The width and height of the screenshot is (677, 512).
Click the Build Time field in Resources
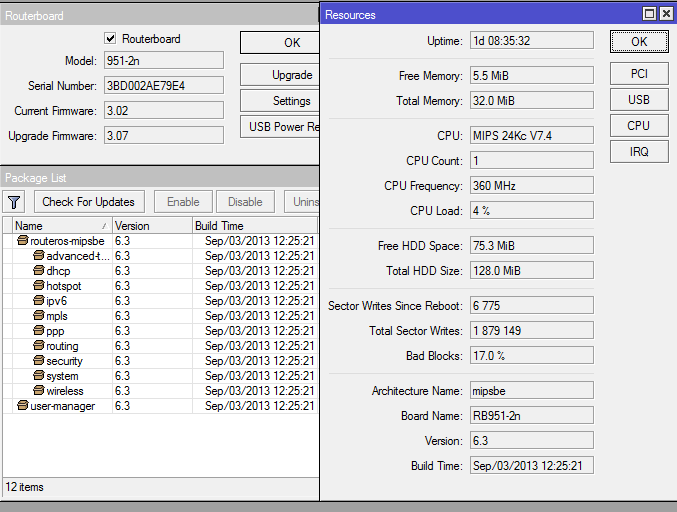[x=532, y=466]
